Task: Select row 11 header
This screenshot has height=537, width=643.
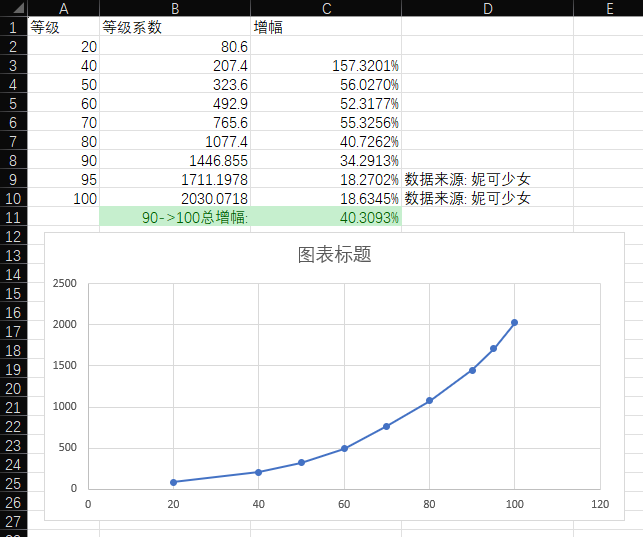Action: (x=13, y=217)
